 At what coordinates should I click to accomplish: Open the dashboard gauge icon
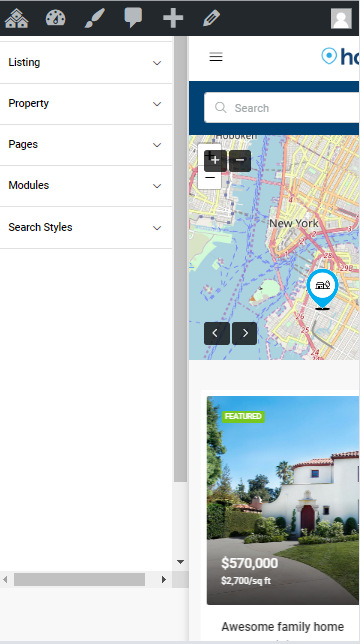[55, 18]
